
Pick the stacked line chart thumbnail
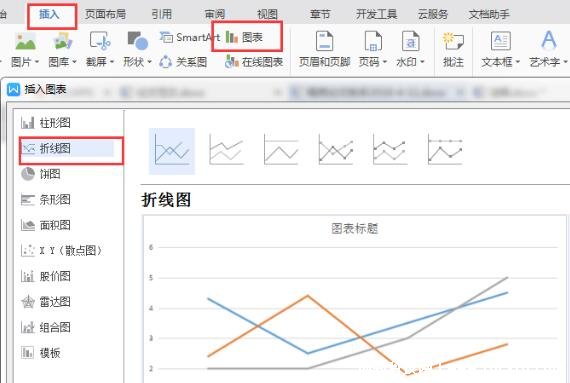tap(226, 150)
